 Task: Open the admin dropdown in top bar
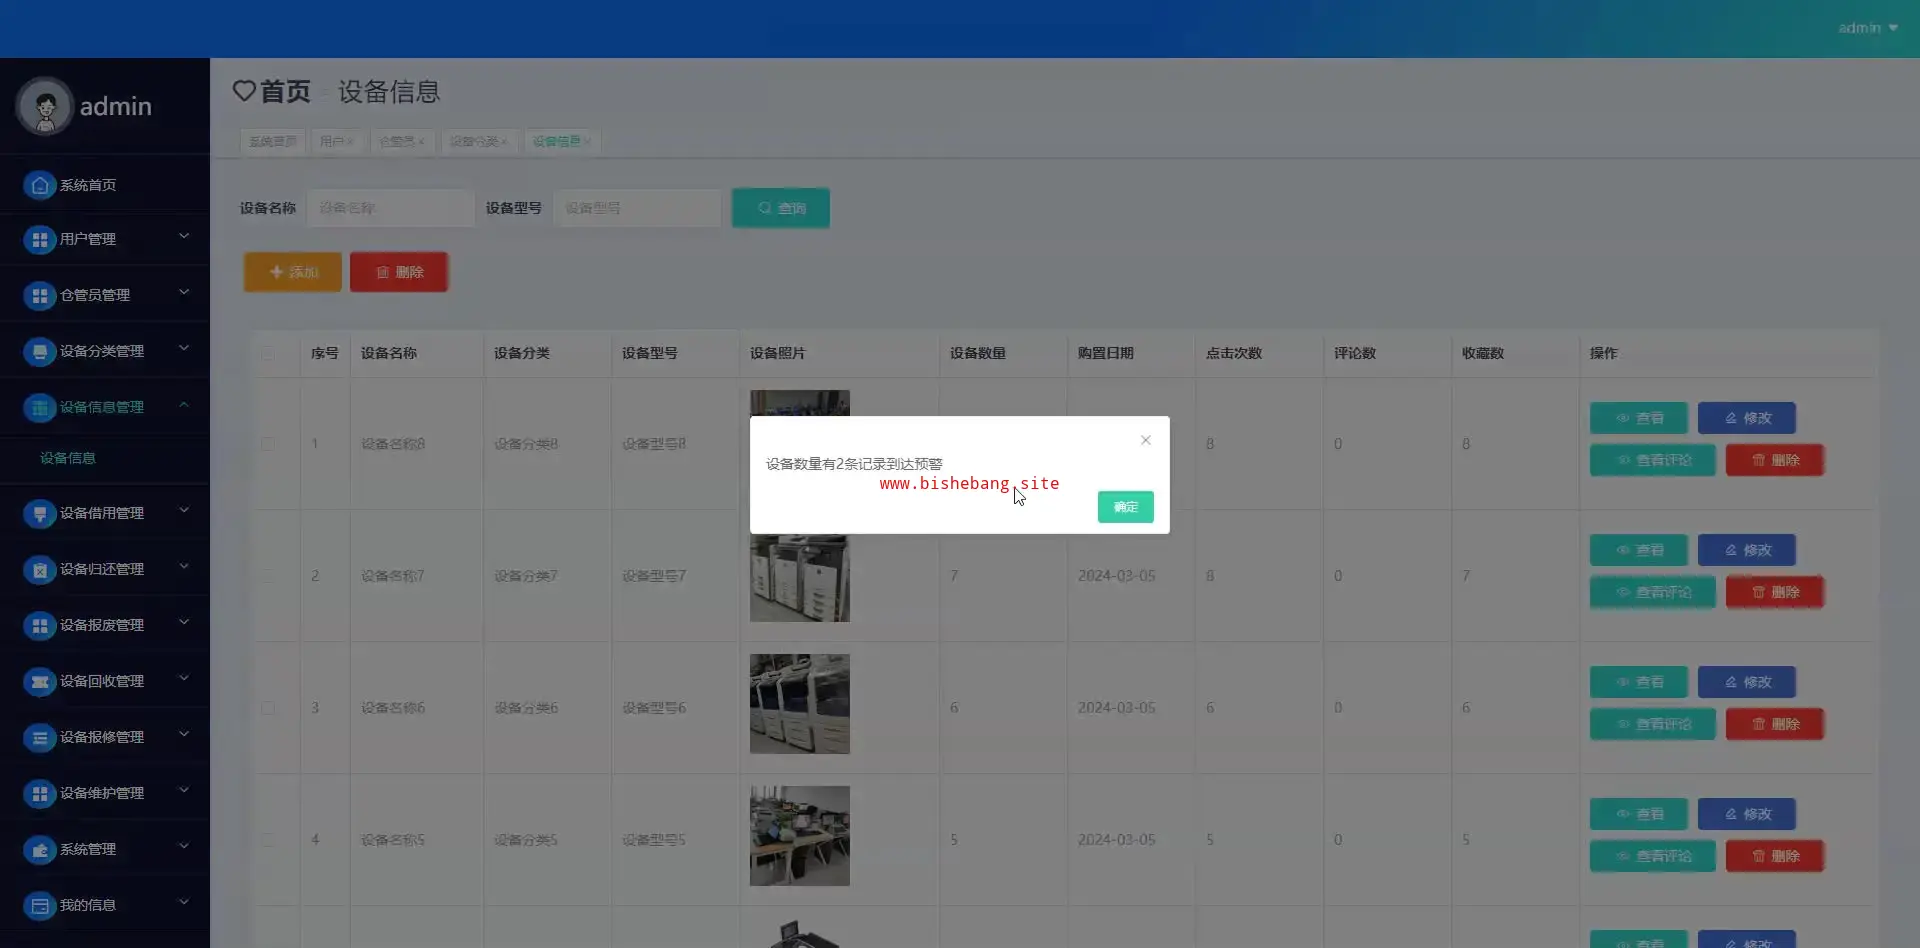[1868, 28]
